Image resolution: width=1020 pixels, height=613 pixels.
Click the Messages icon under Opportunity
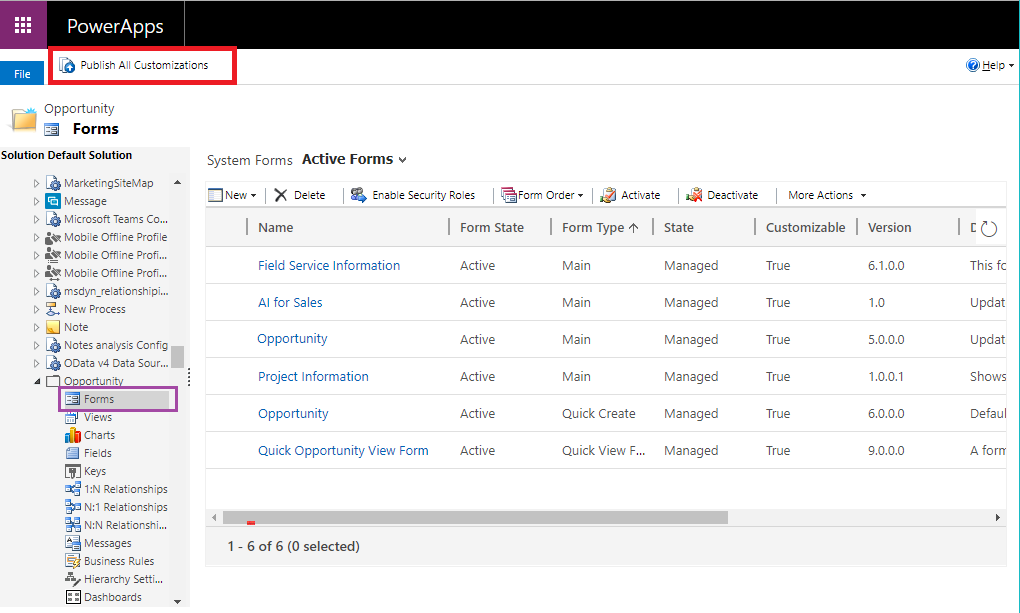point(73,543)
